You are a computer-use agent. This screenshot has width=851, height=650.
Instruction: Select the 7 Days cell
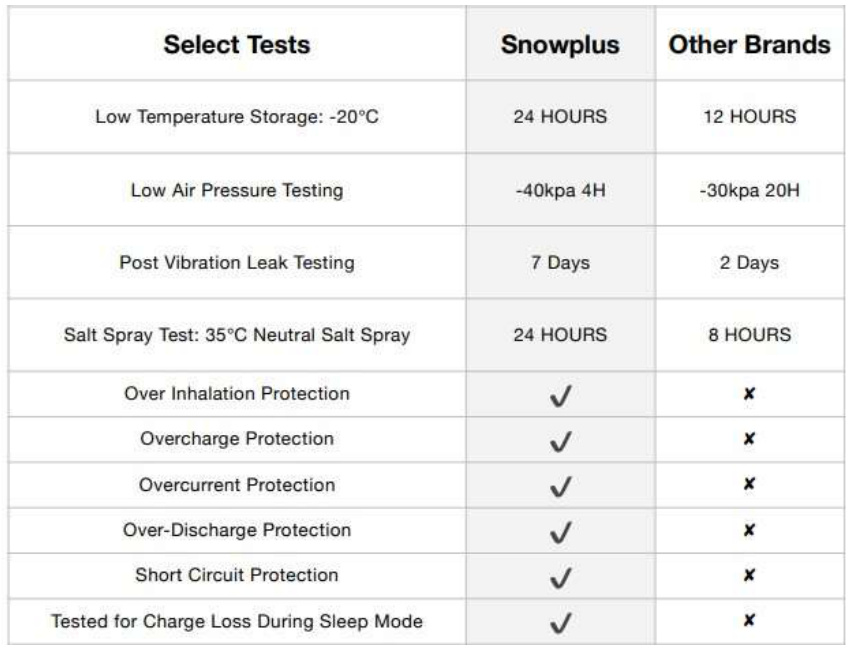coord(561,263)
